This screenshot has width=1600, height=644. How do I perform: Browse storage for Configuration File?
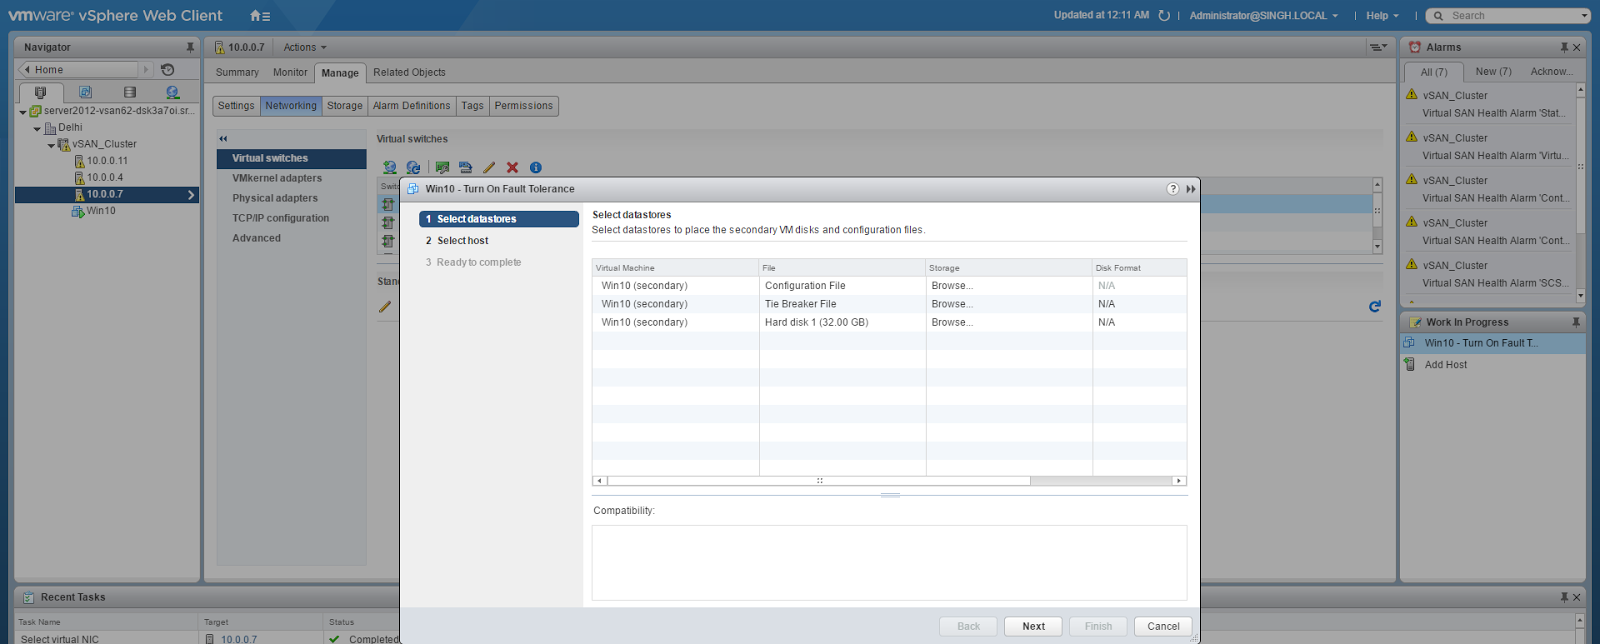[951, 286]
